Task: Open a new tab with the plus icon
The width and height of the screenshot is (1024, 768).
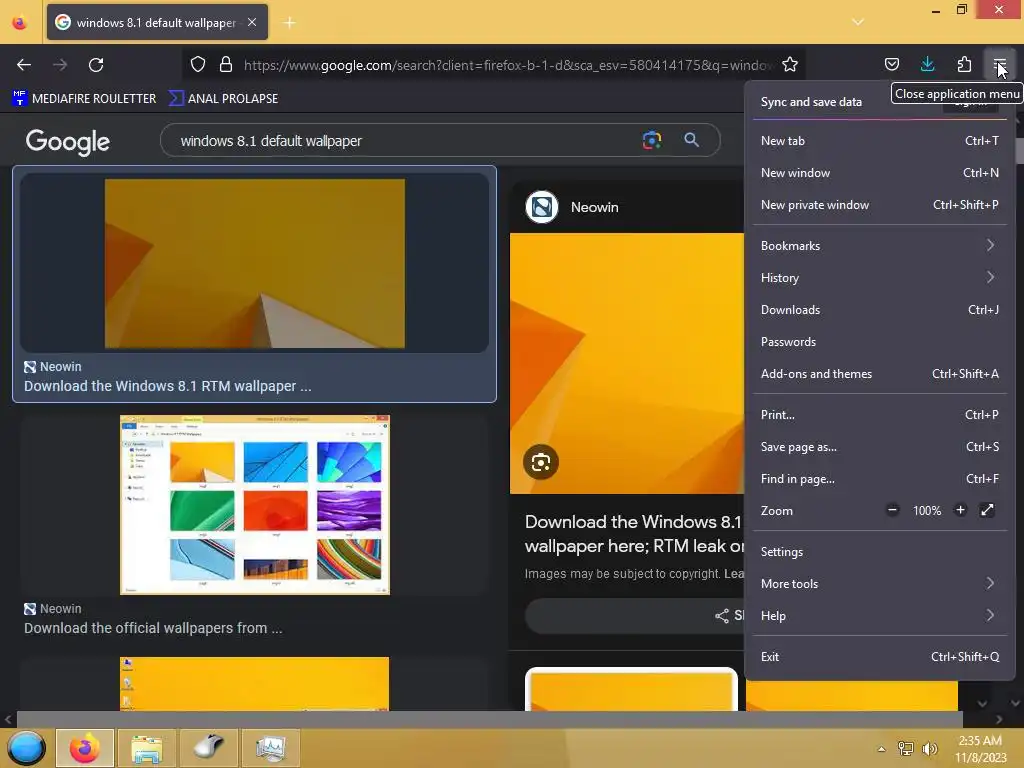Action: (289, 23)
